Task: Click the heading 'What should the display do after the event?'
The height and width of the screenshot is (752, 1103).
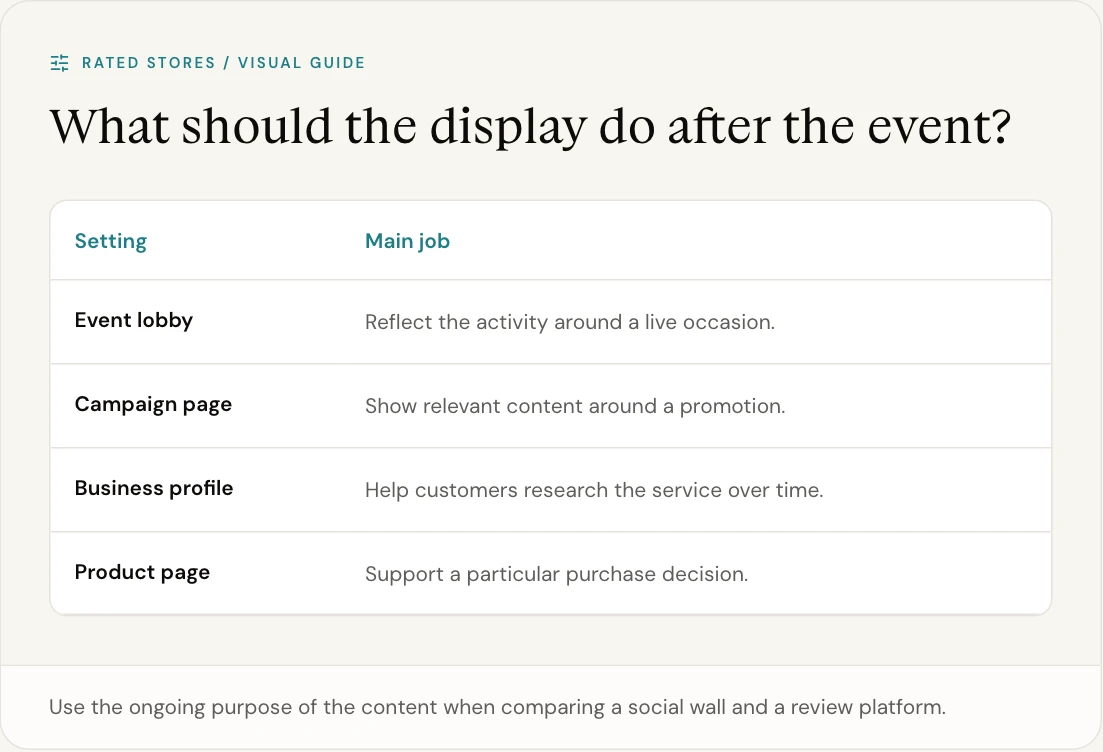Action: (x=530, y=127)
